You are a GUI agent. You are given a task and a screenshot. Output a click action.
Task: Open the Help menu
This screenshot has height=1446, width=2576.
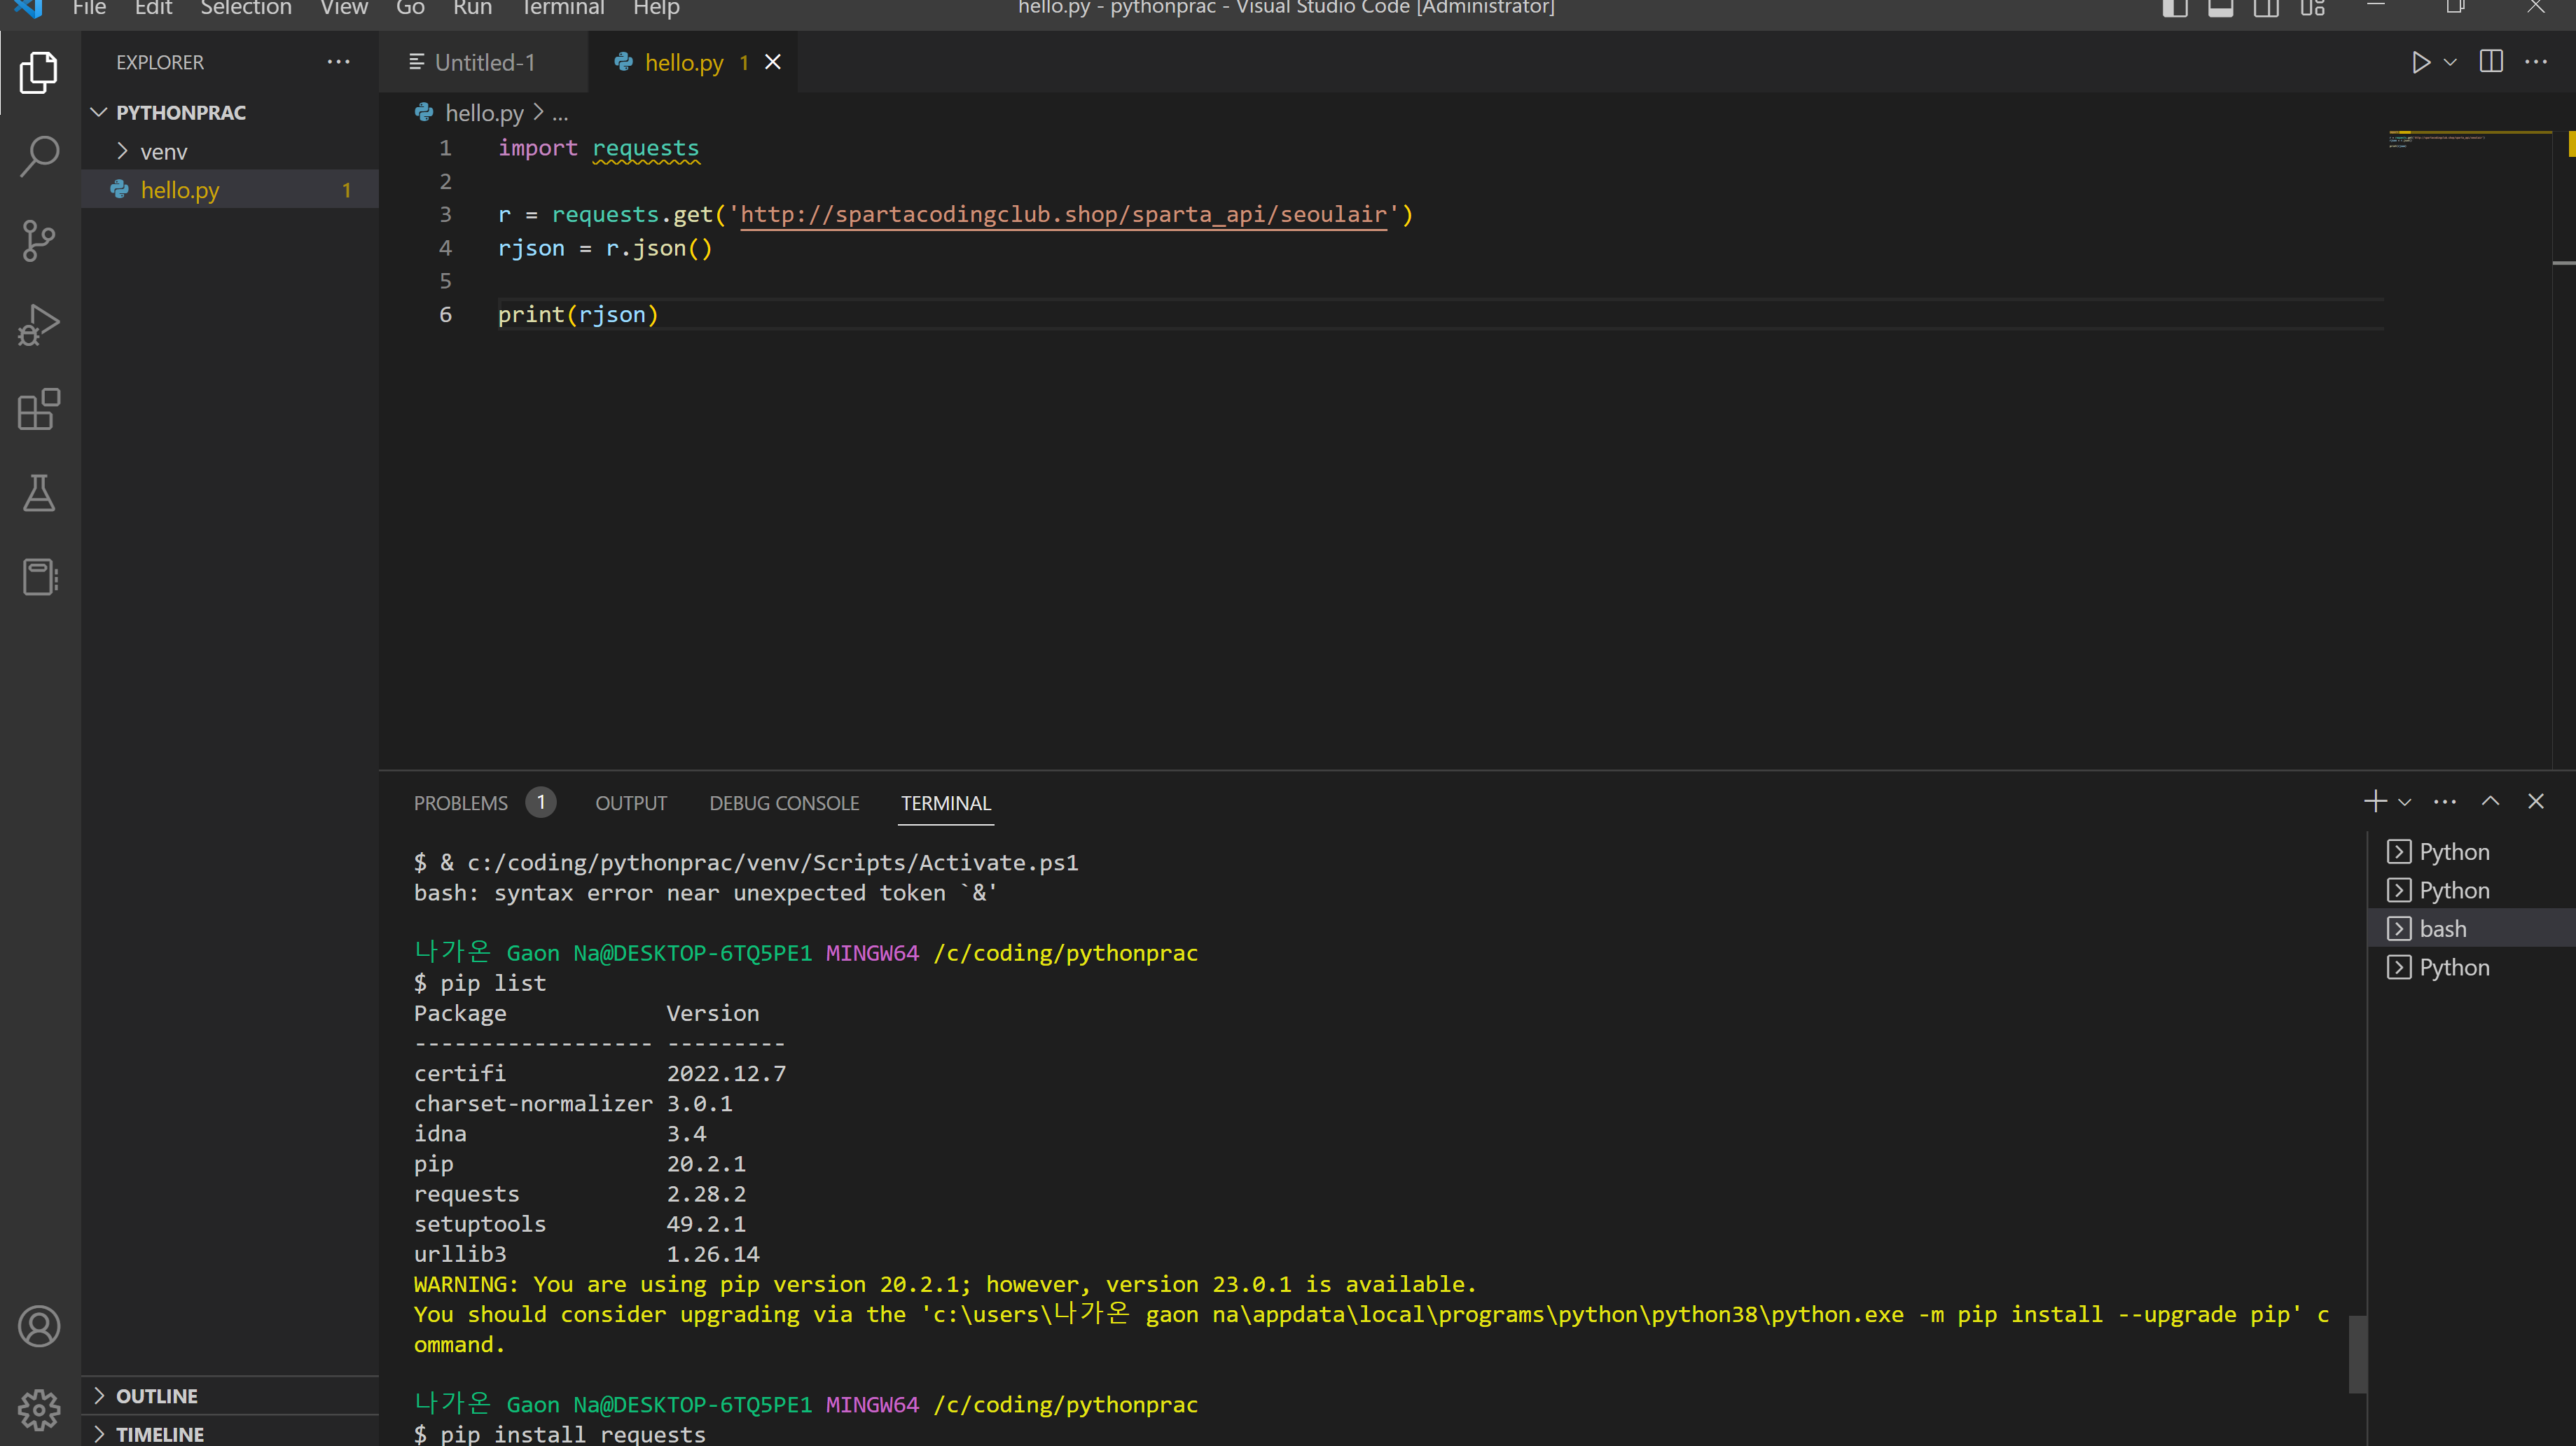pyautogui.click(x=656, y=8)
